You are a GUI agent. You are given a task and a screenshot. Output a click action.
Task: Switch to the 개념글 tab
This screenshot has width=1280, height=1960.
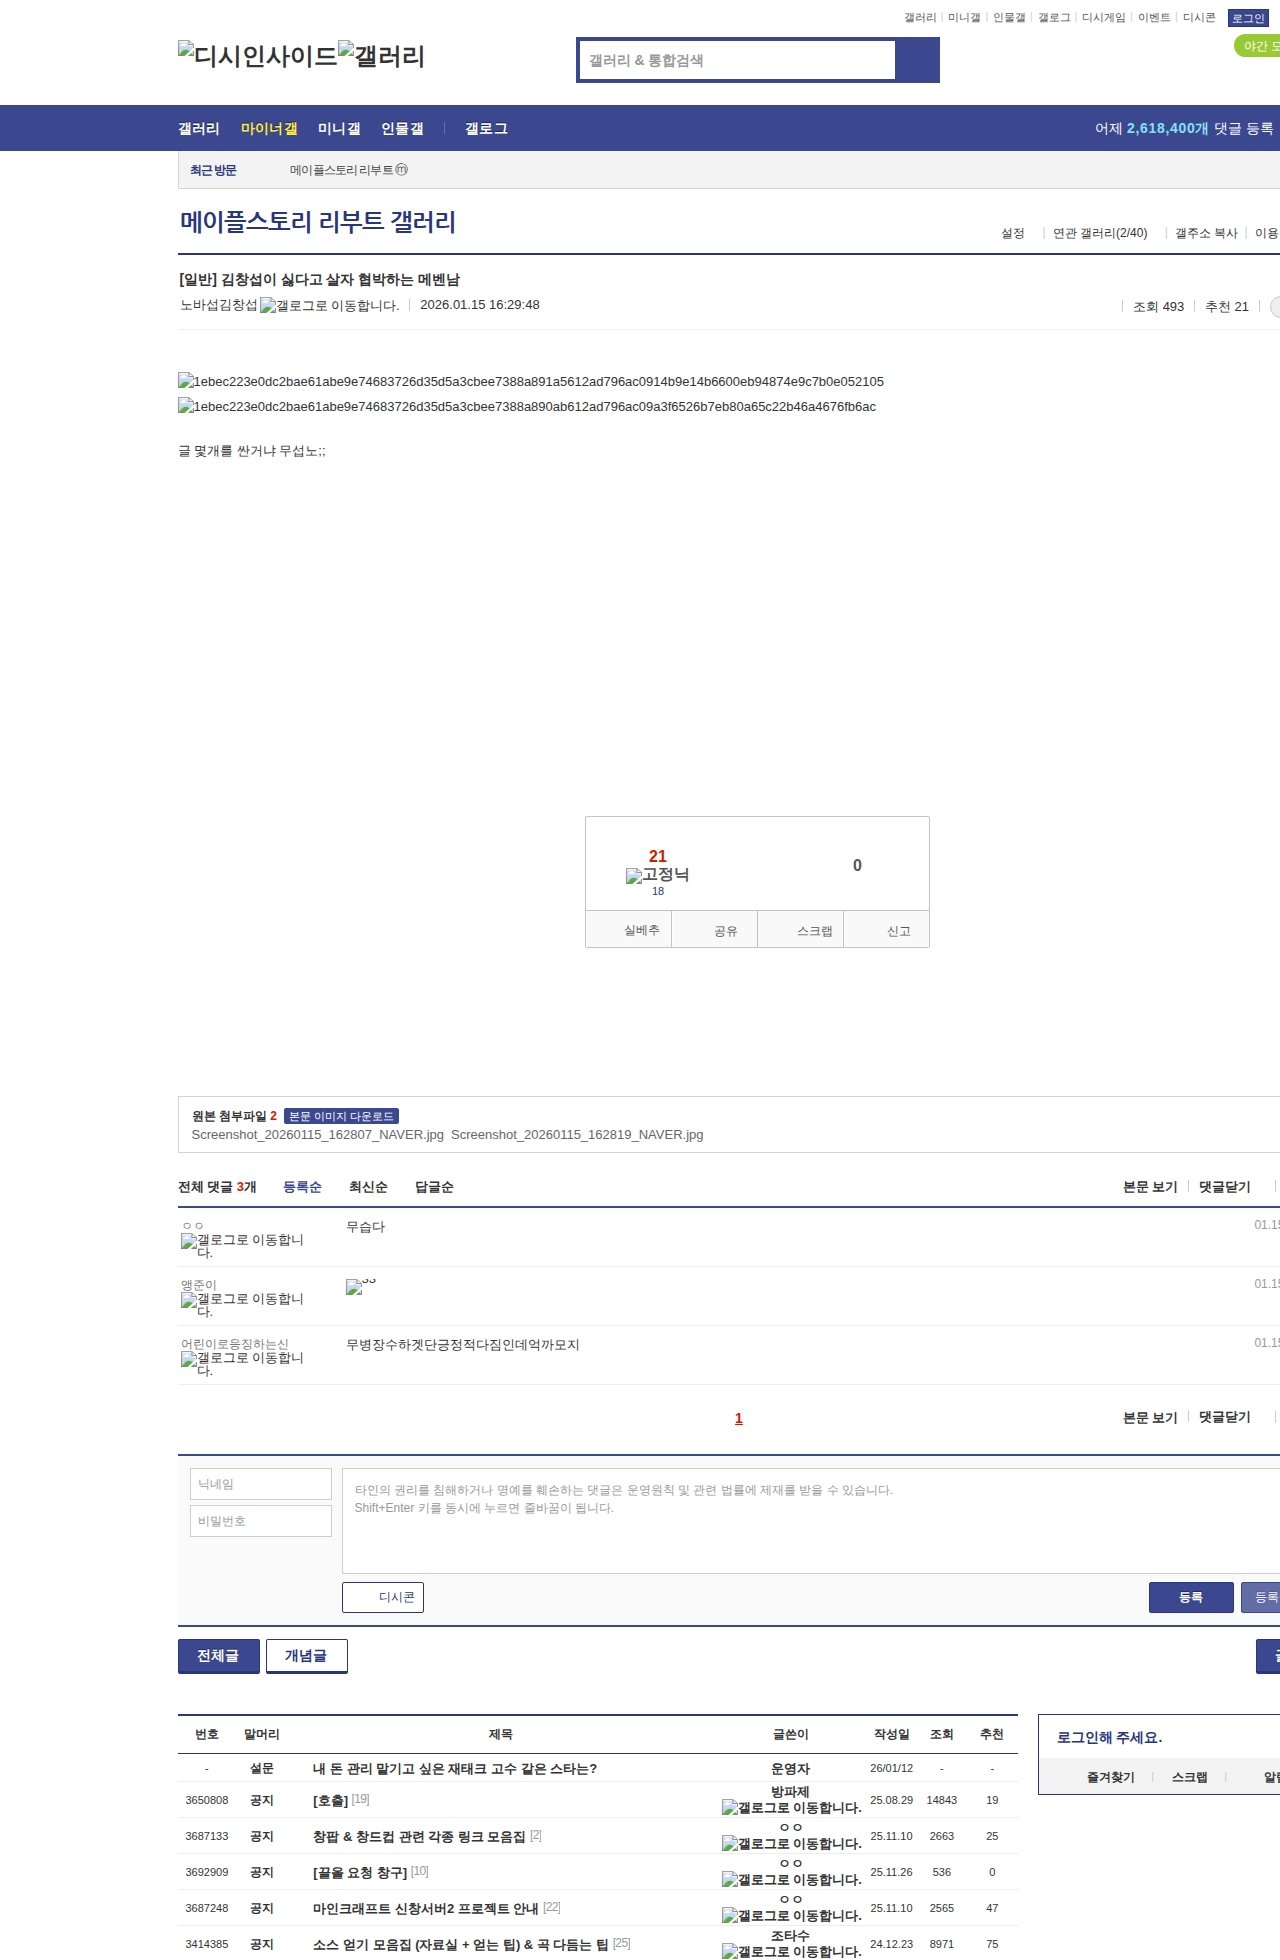click(x=307, y=1656)
